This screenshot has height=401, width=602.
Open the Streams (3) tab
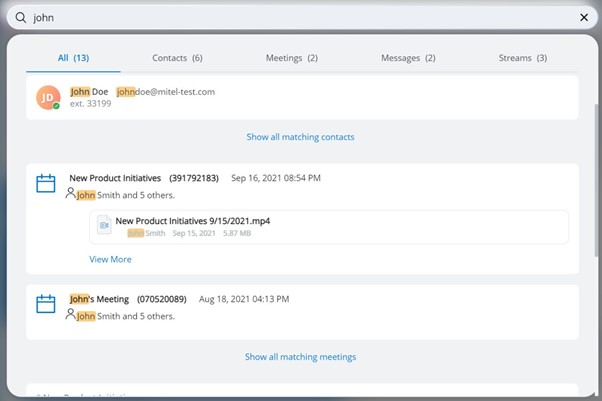pyautogui.click(x=522, y=58)
